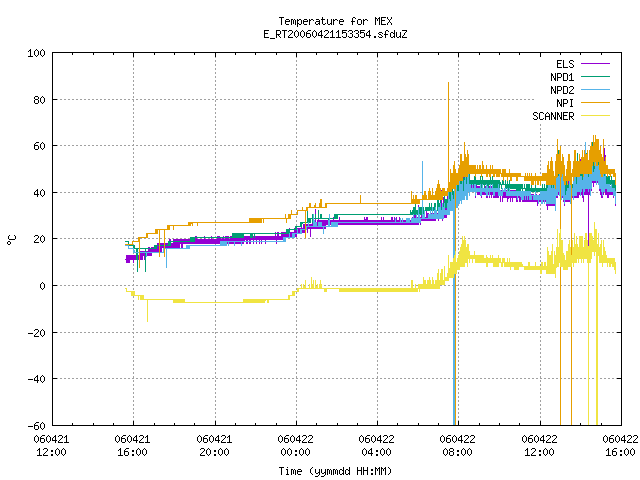The height and width of the screenshot is (480, 640).
Task: Click the NPD1 legend label
Action: (562, 77)
